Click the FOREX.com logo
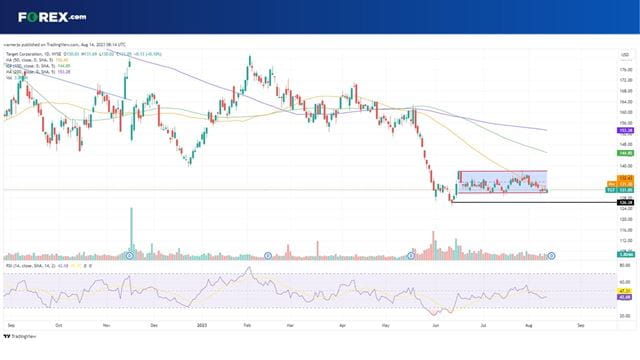This screenshot has width=640, height=360. 52,17
